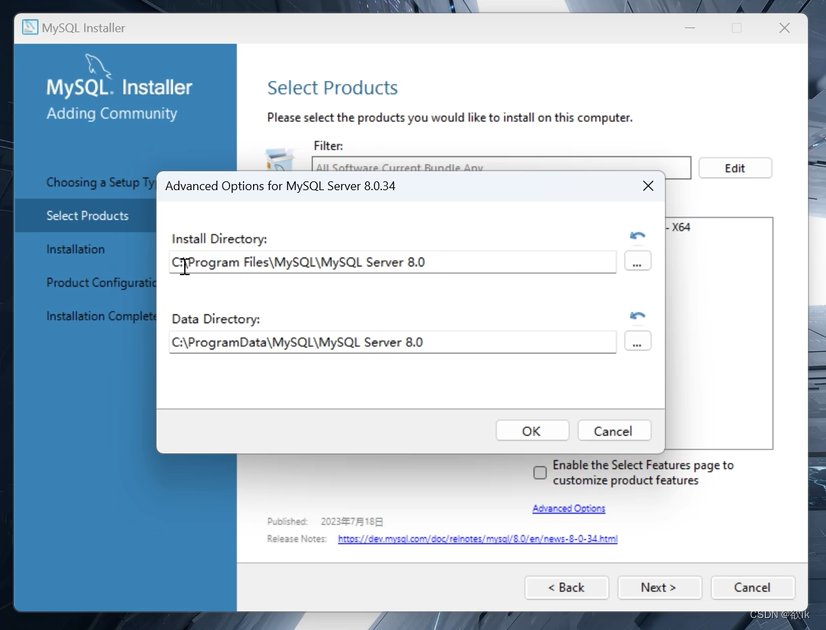Screen dimensions: 826x630
Task: Browse for Data Directory folder
Action: (637, 341)
